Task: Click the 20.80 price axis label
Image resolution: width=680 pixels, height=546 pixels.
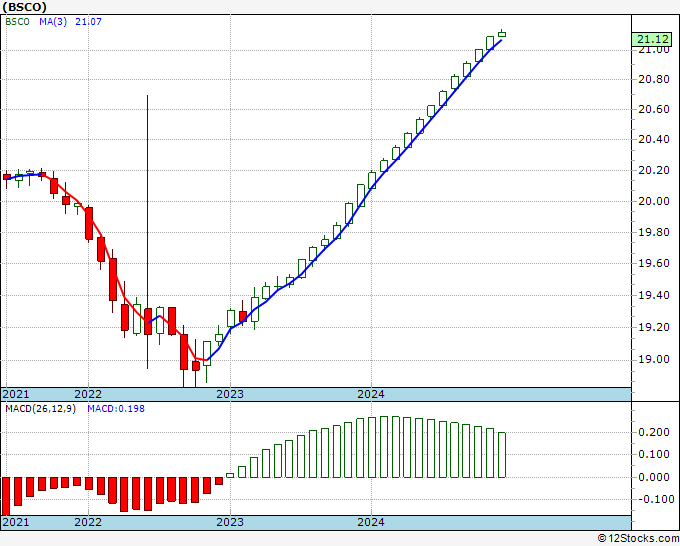Action: click(654, 79)
